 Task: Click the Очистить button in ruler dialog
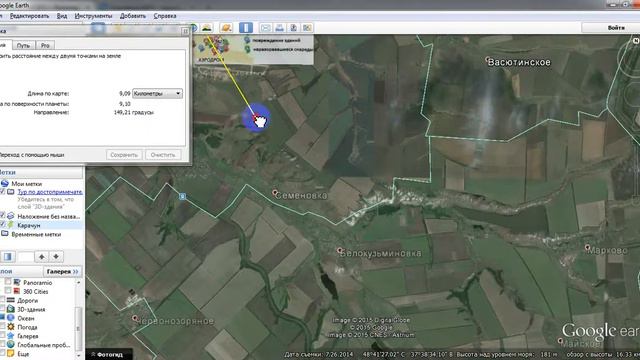(x=163, y=155)
